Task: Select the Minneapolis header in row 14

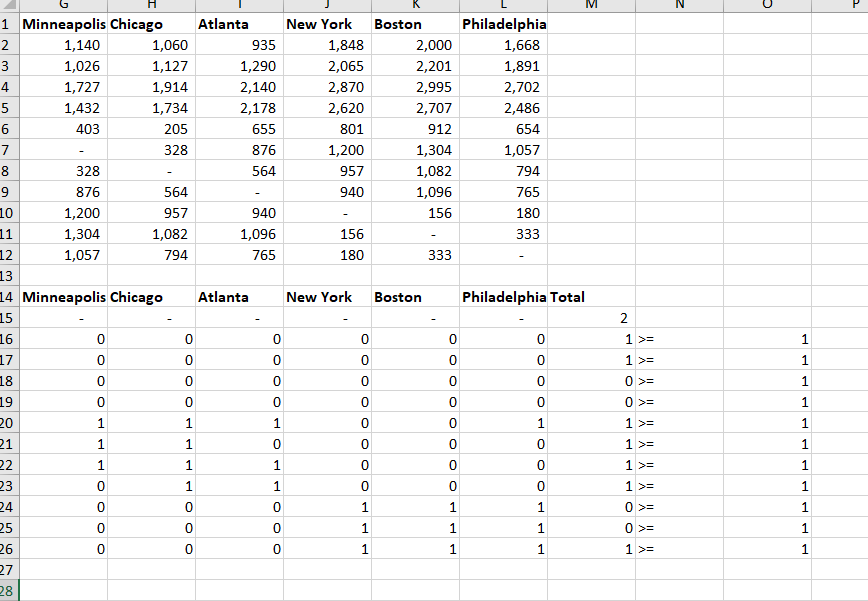Action: (63, 297)
